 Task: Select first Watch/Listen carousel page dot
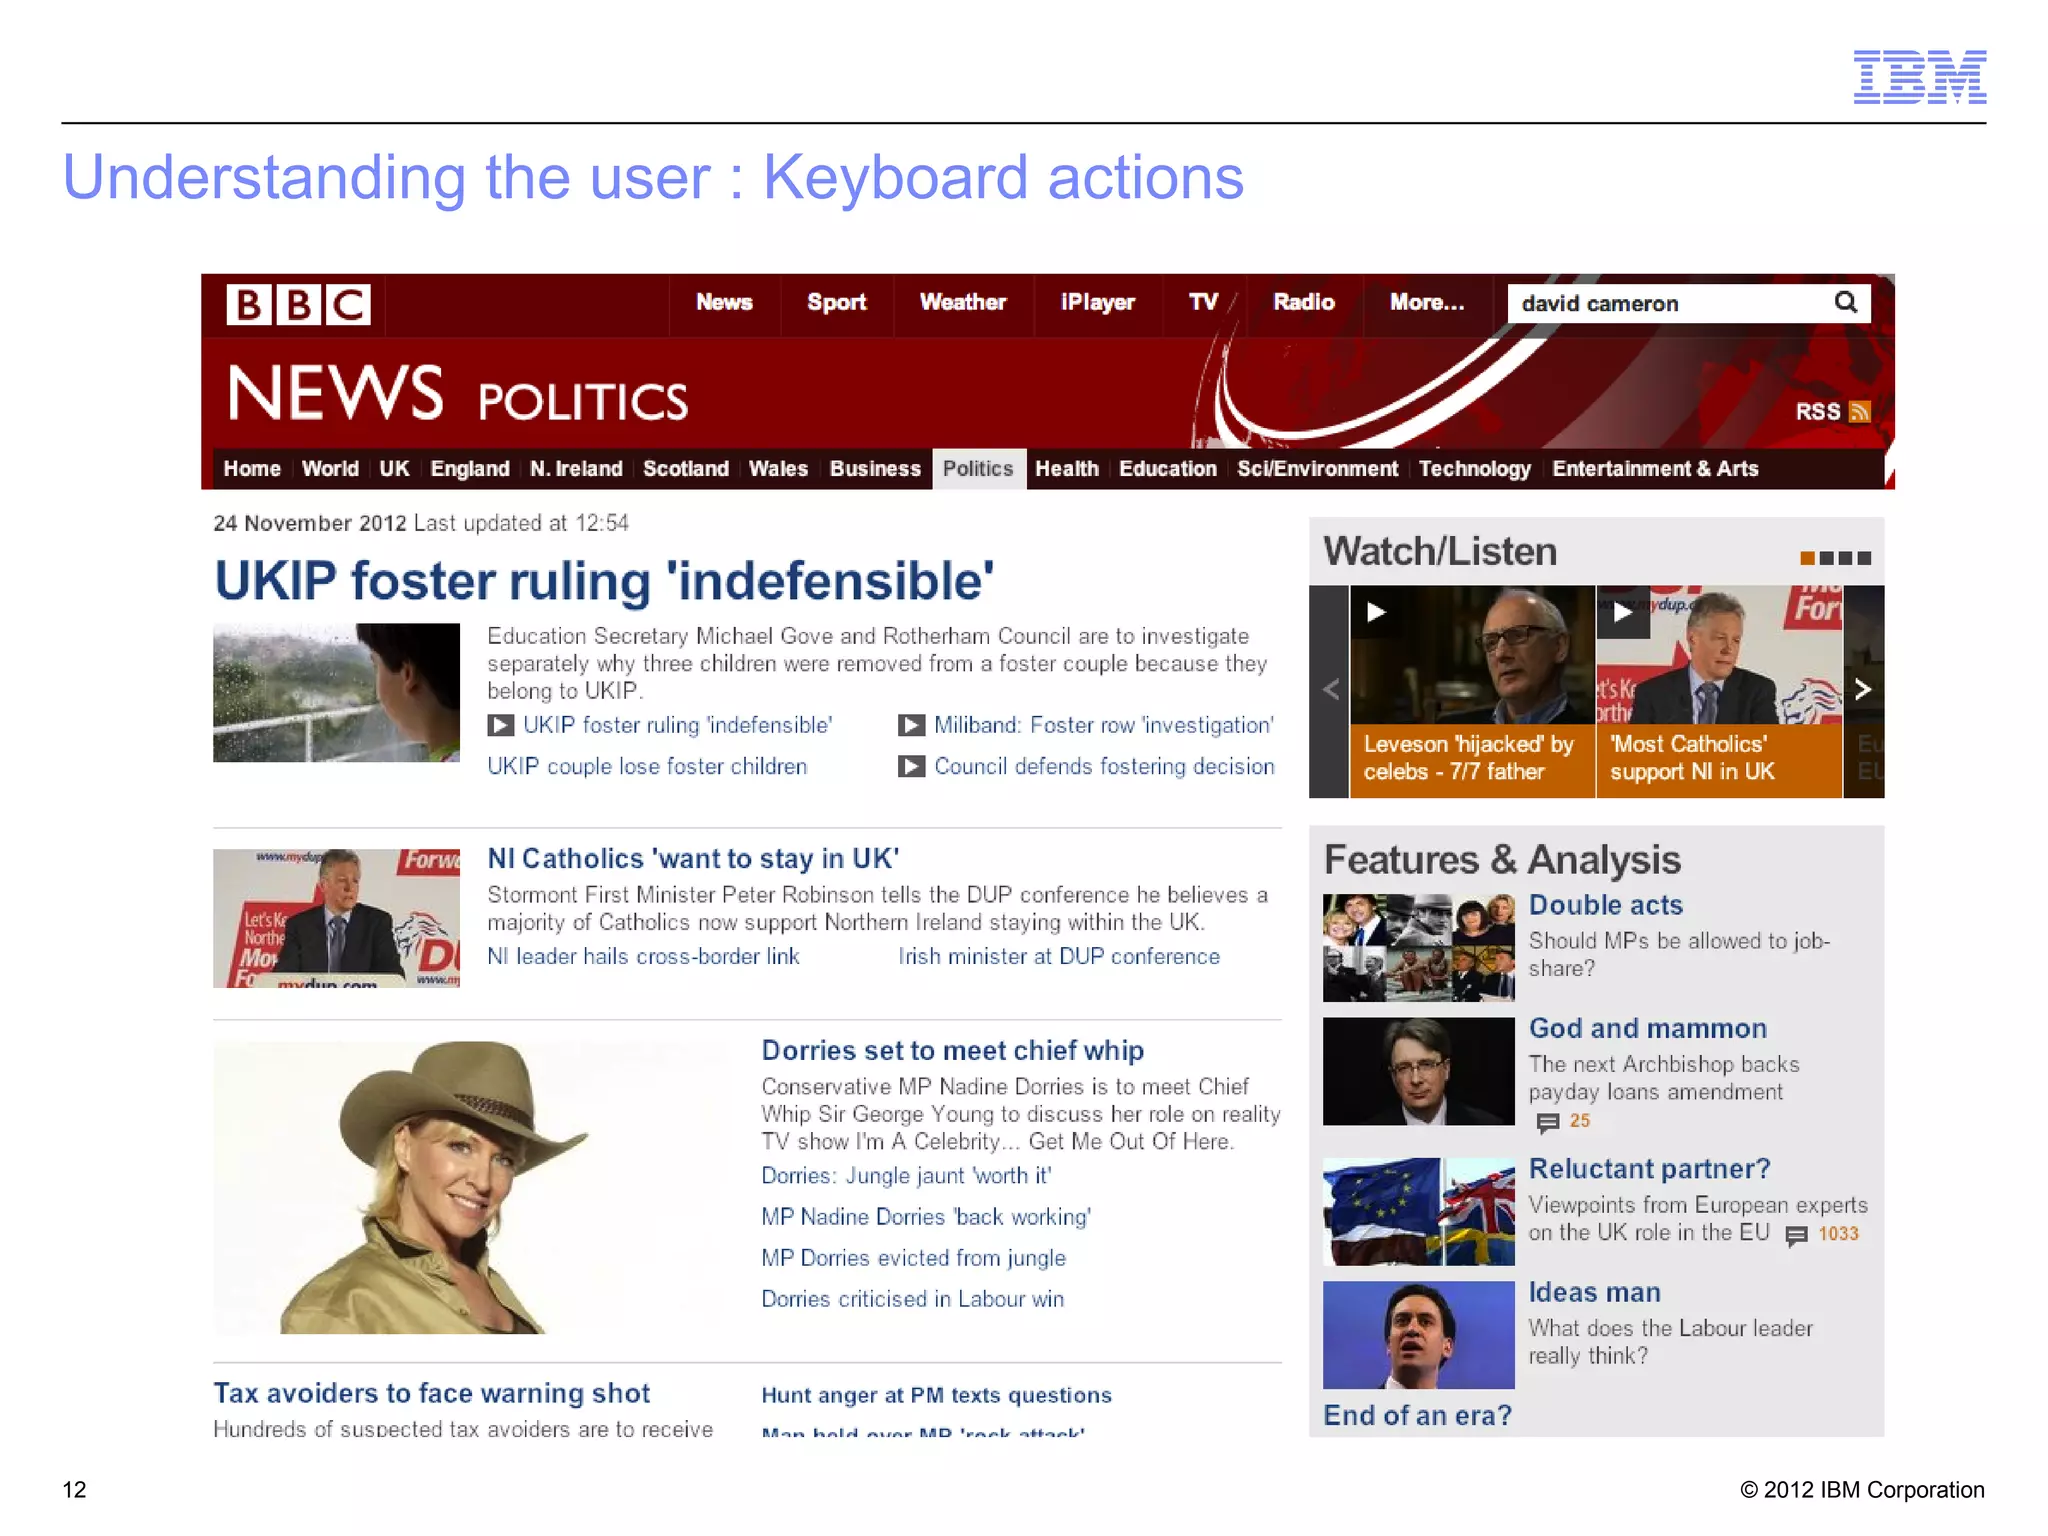tap(1808, 558)
